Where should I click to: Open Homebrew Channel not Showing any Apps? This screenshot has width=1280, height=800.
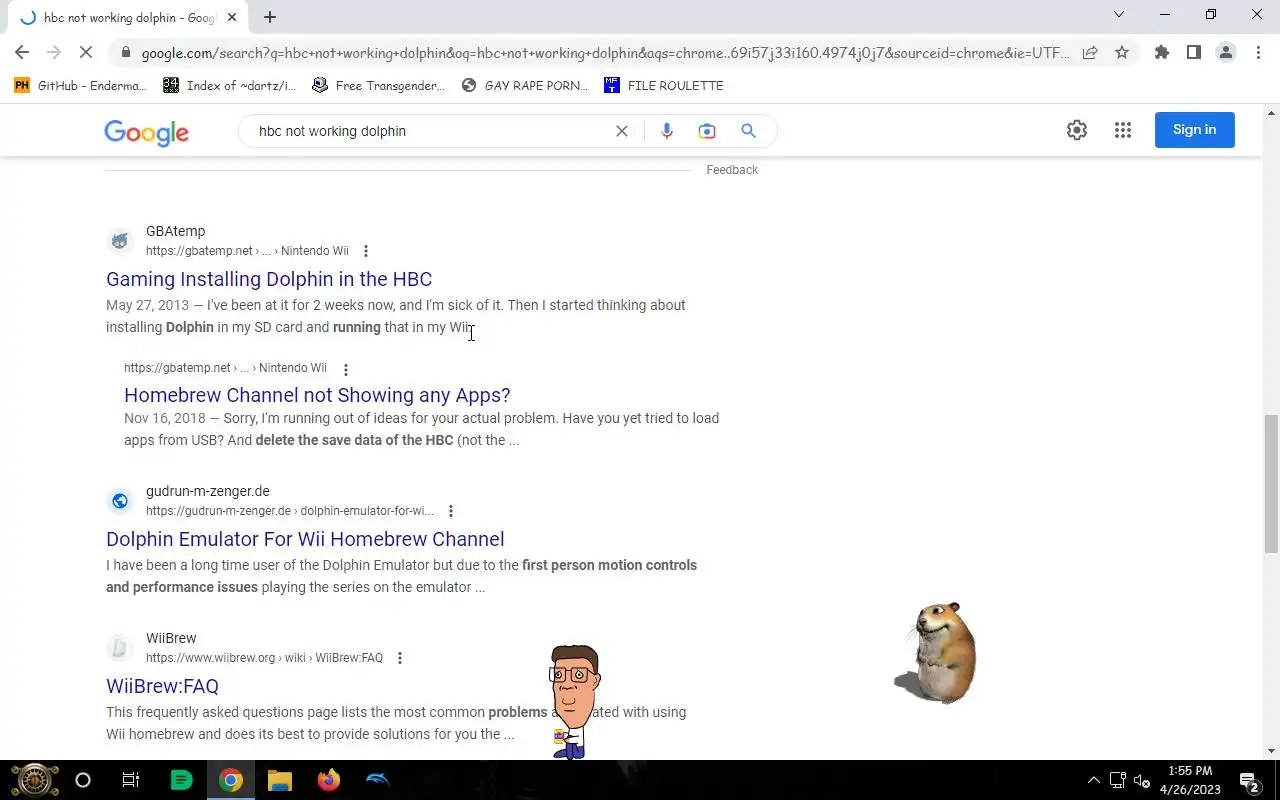pos(317,395)
